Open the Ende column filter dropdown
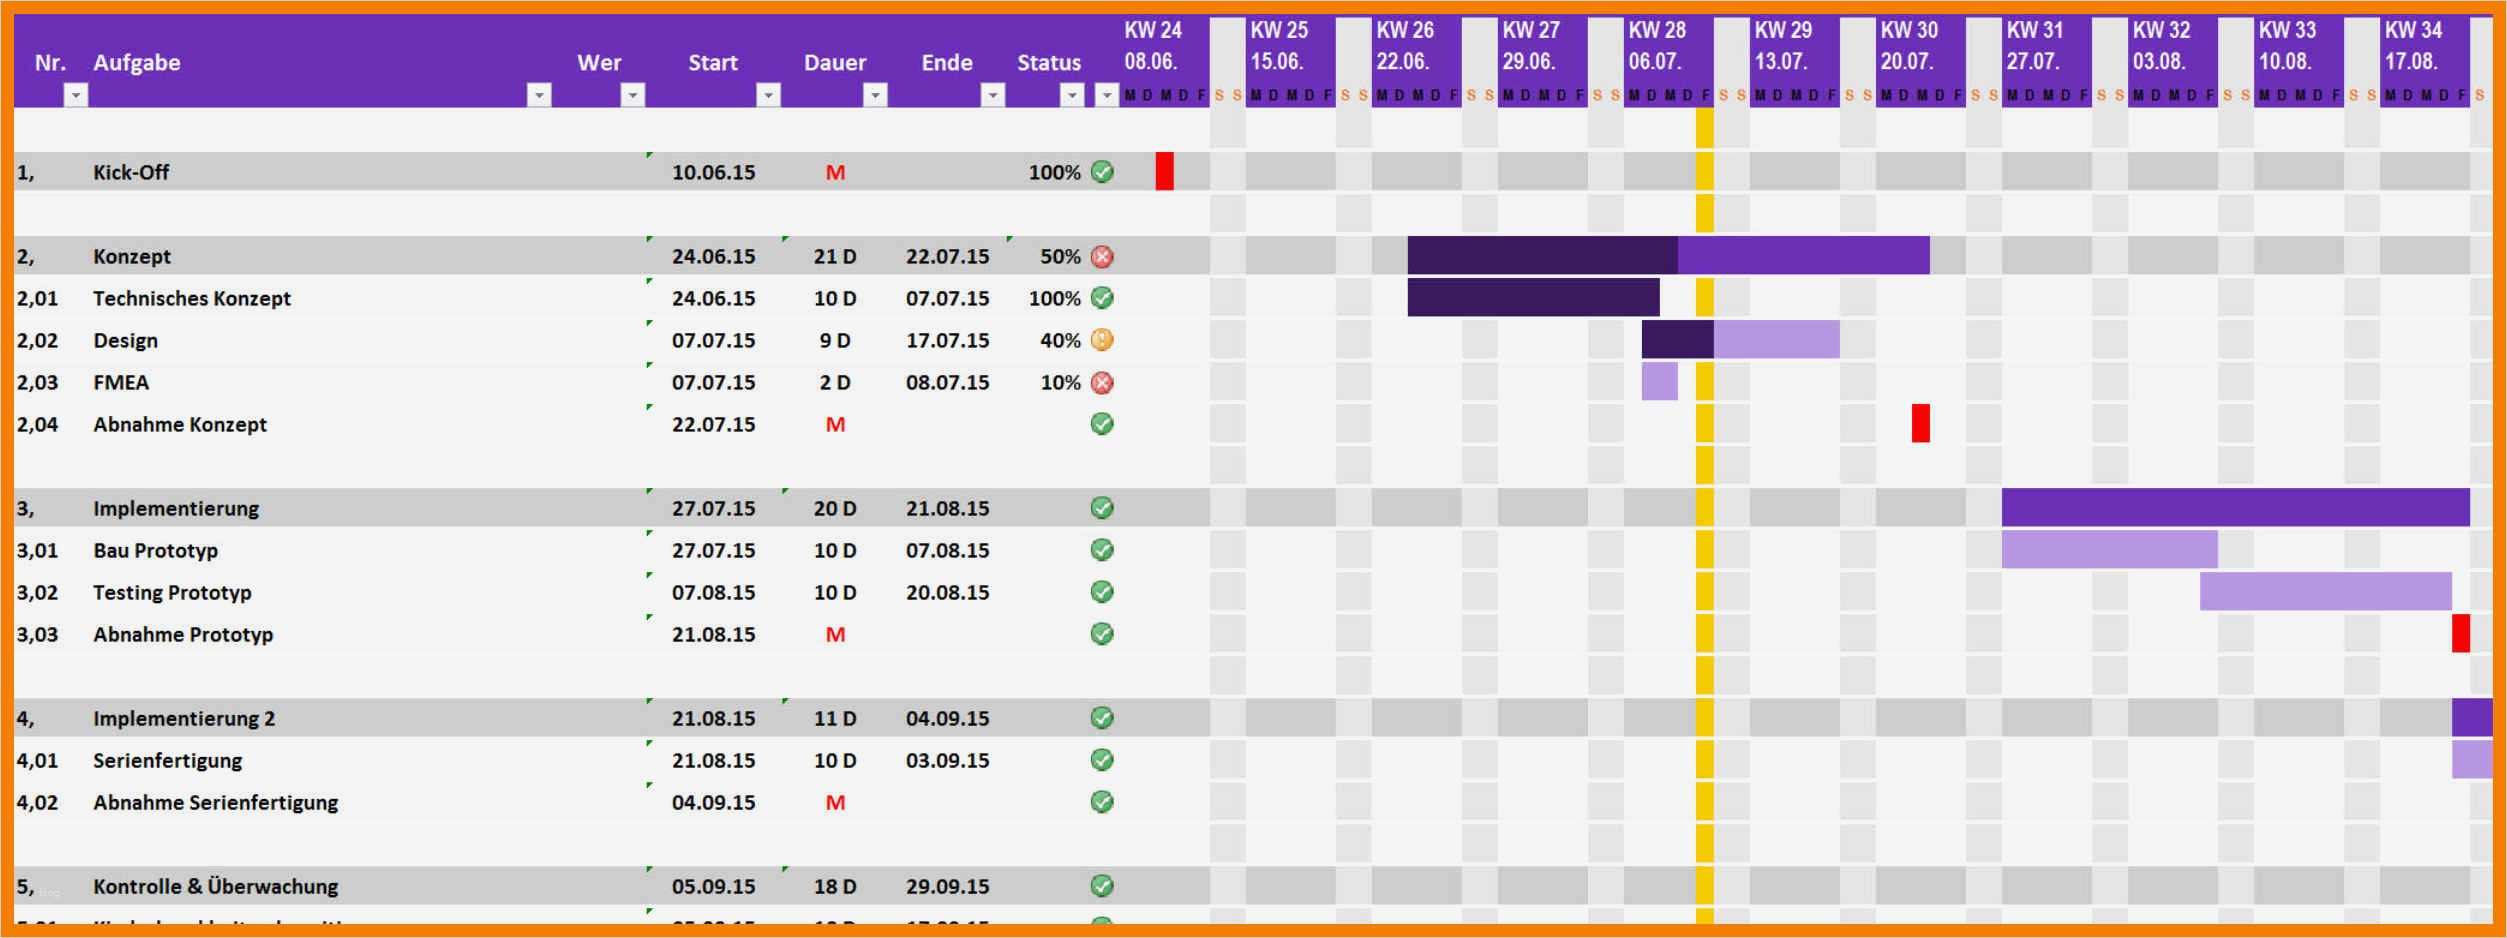The height and width of the screenshot is (938, 2507). (991, 96)
